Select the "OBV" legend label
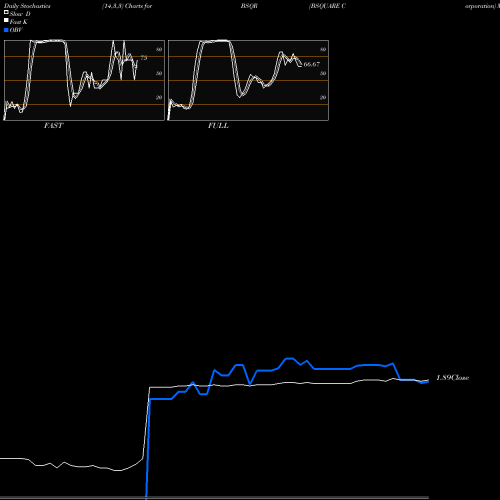This screenshot has height=500, width=500. [x=16, y=30]
